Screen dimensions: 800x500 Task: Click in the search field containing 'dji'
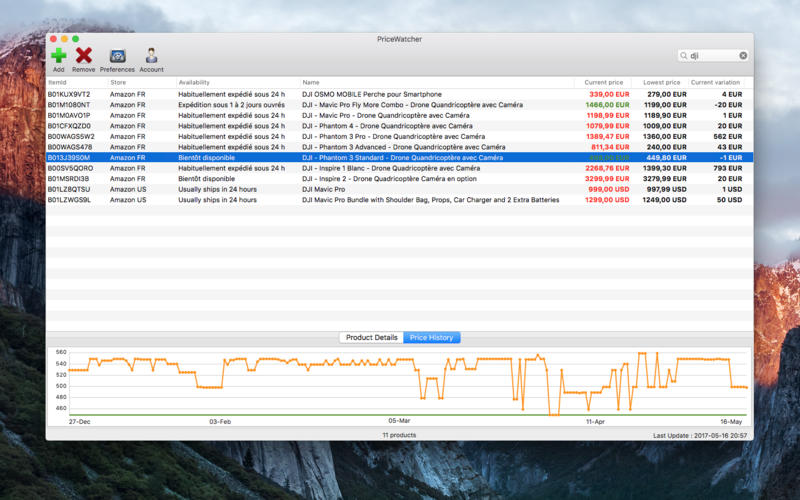pos(713,56)
